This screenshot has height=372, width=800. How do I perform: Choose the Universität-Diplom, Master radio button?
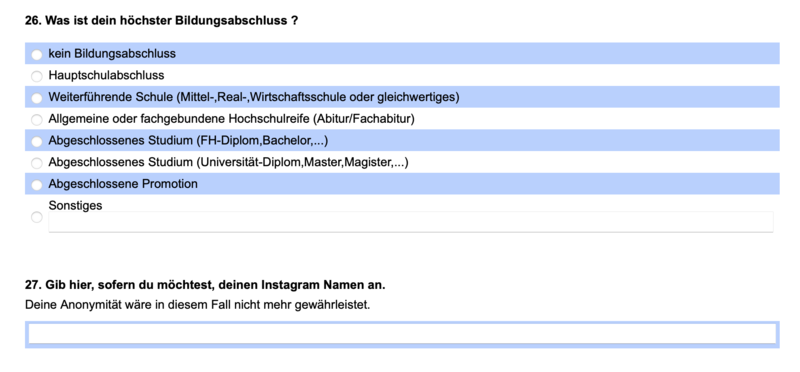point(37,163)
